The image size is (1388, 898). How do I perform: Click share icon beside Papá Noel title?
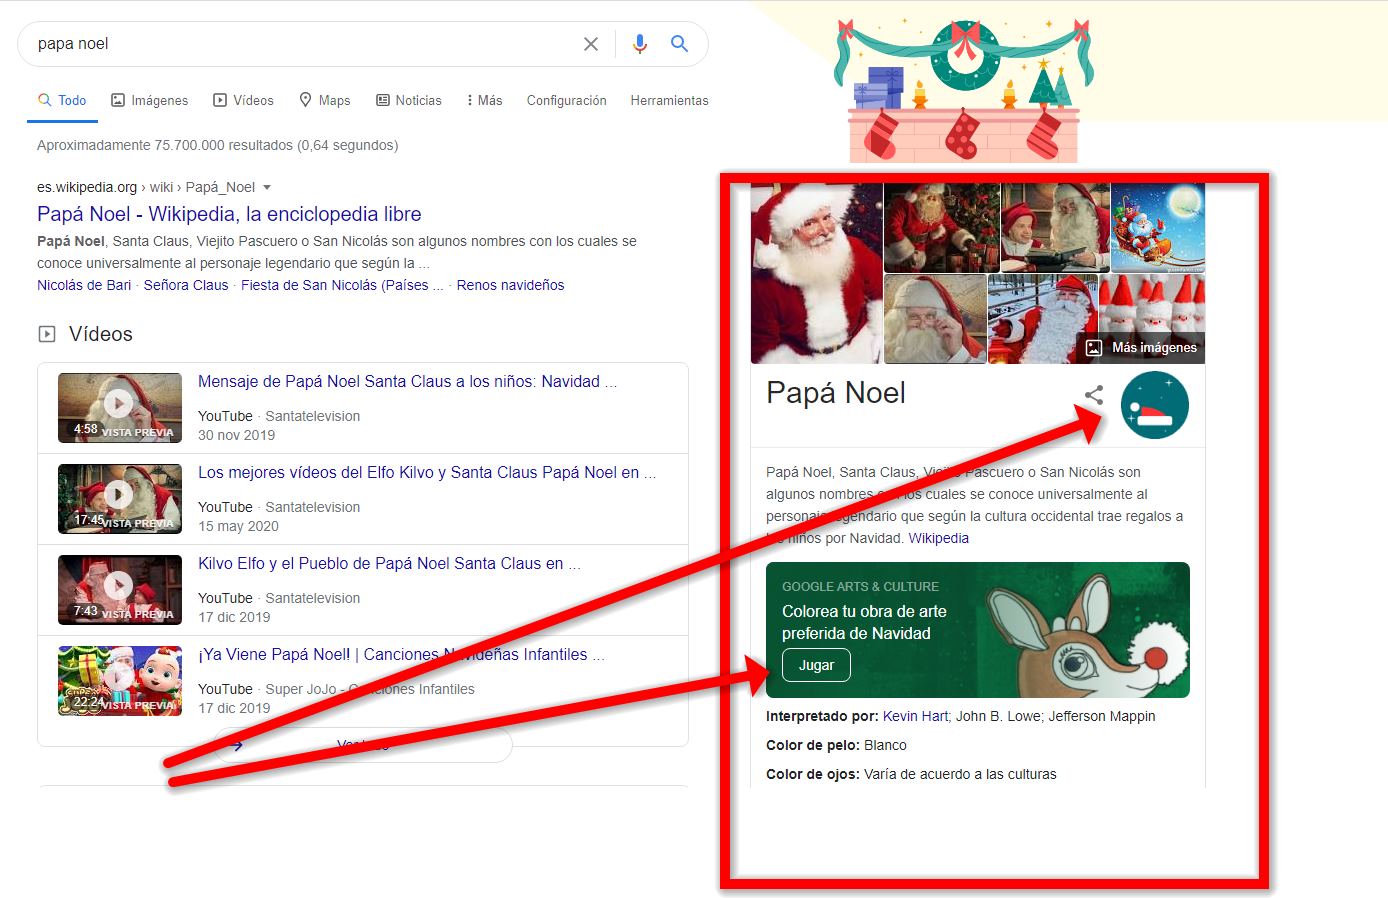pyautogui.click(x=1094, y=396)
